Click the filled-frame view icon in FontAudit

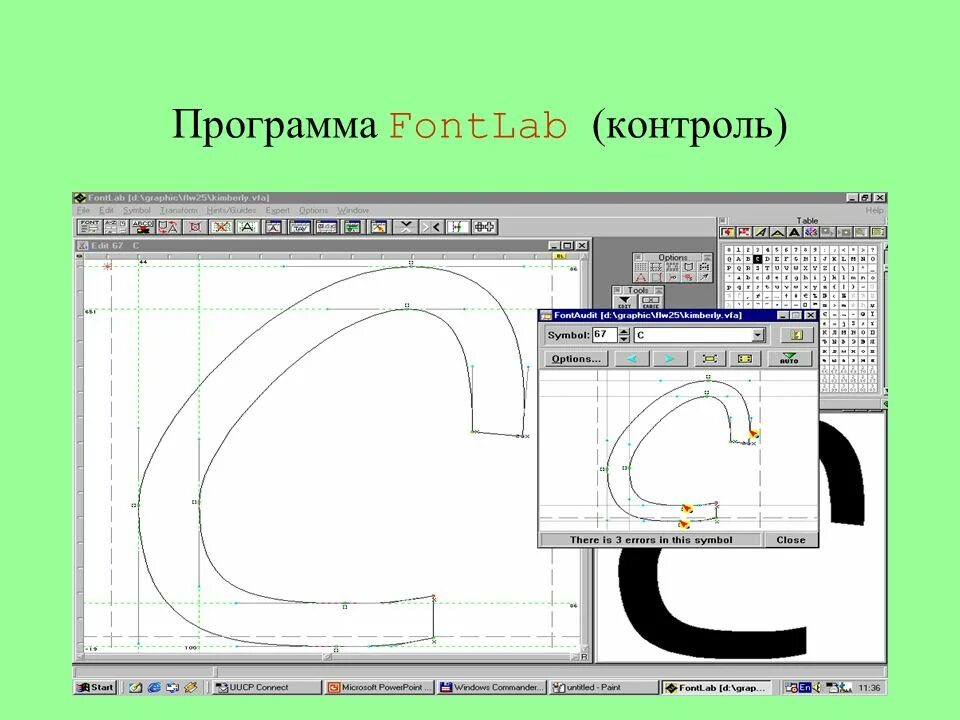(745, 359)
